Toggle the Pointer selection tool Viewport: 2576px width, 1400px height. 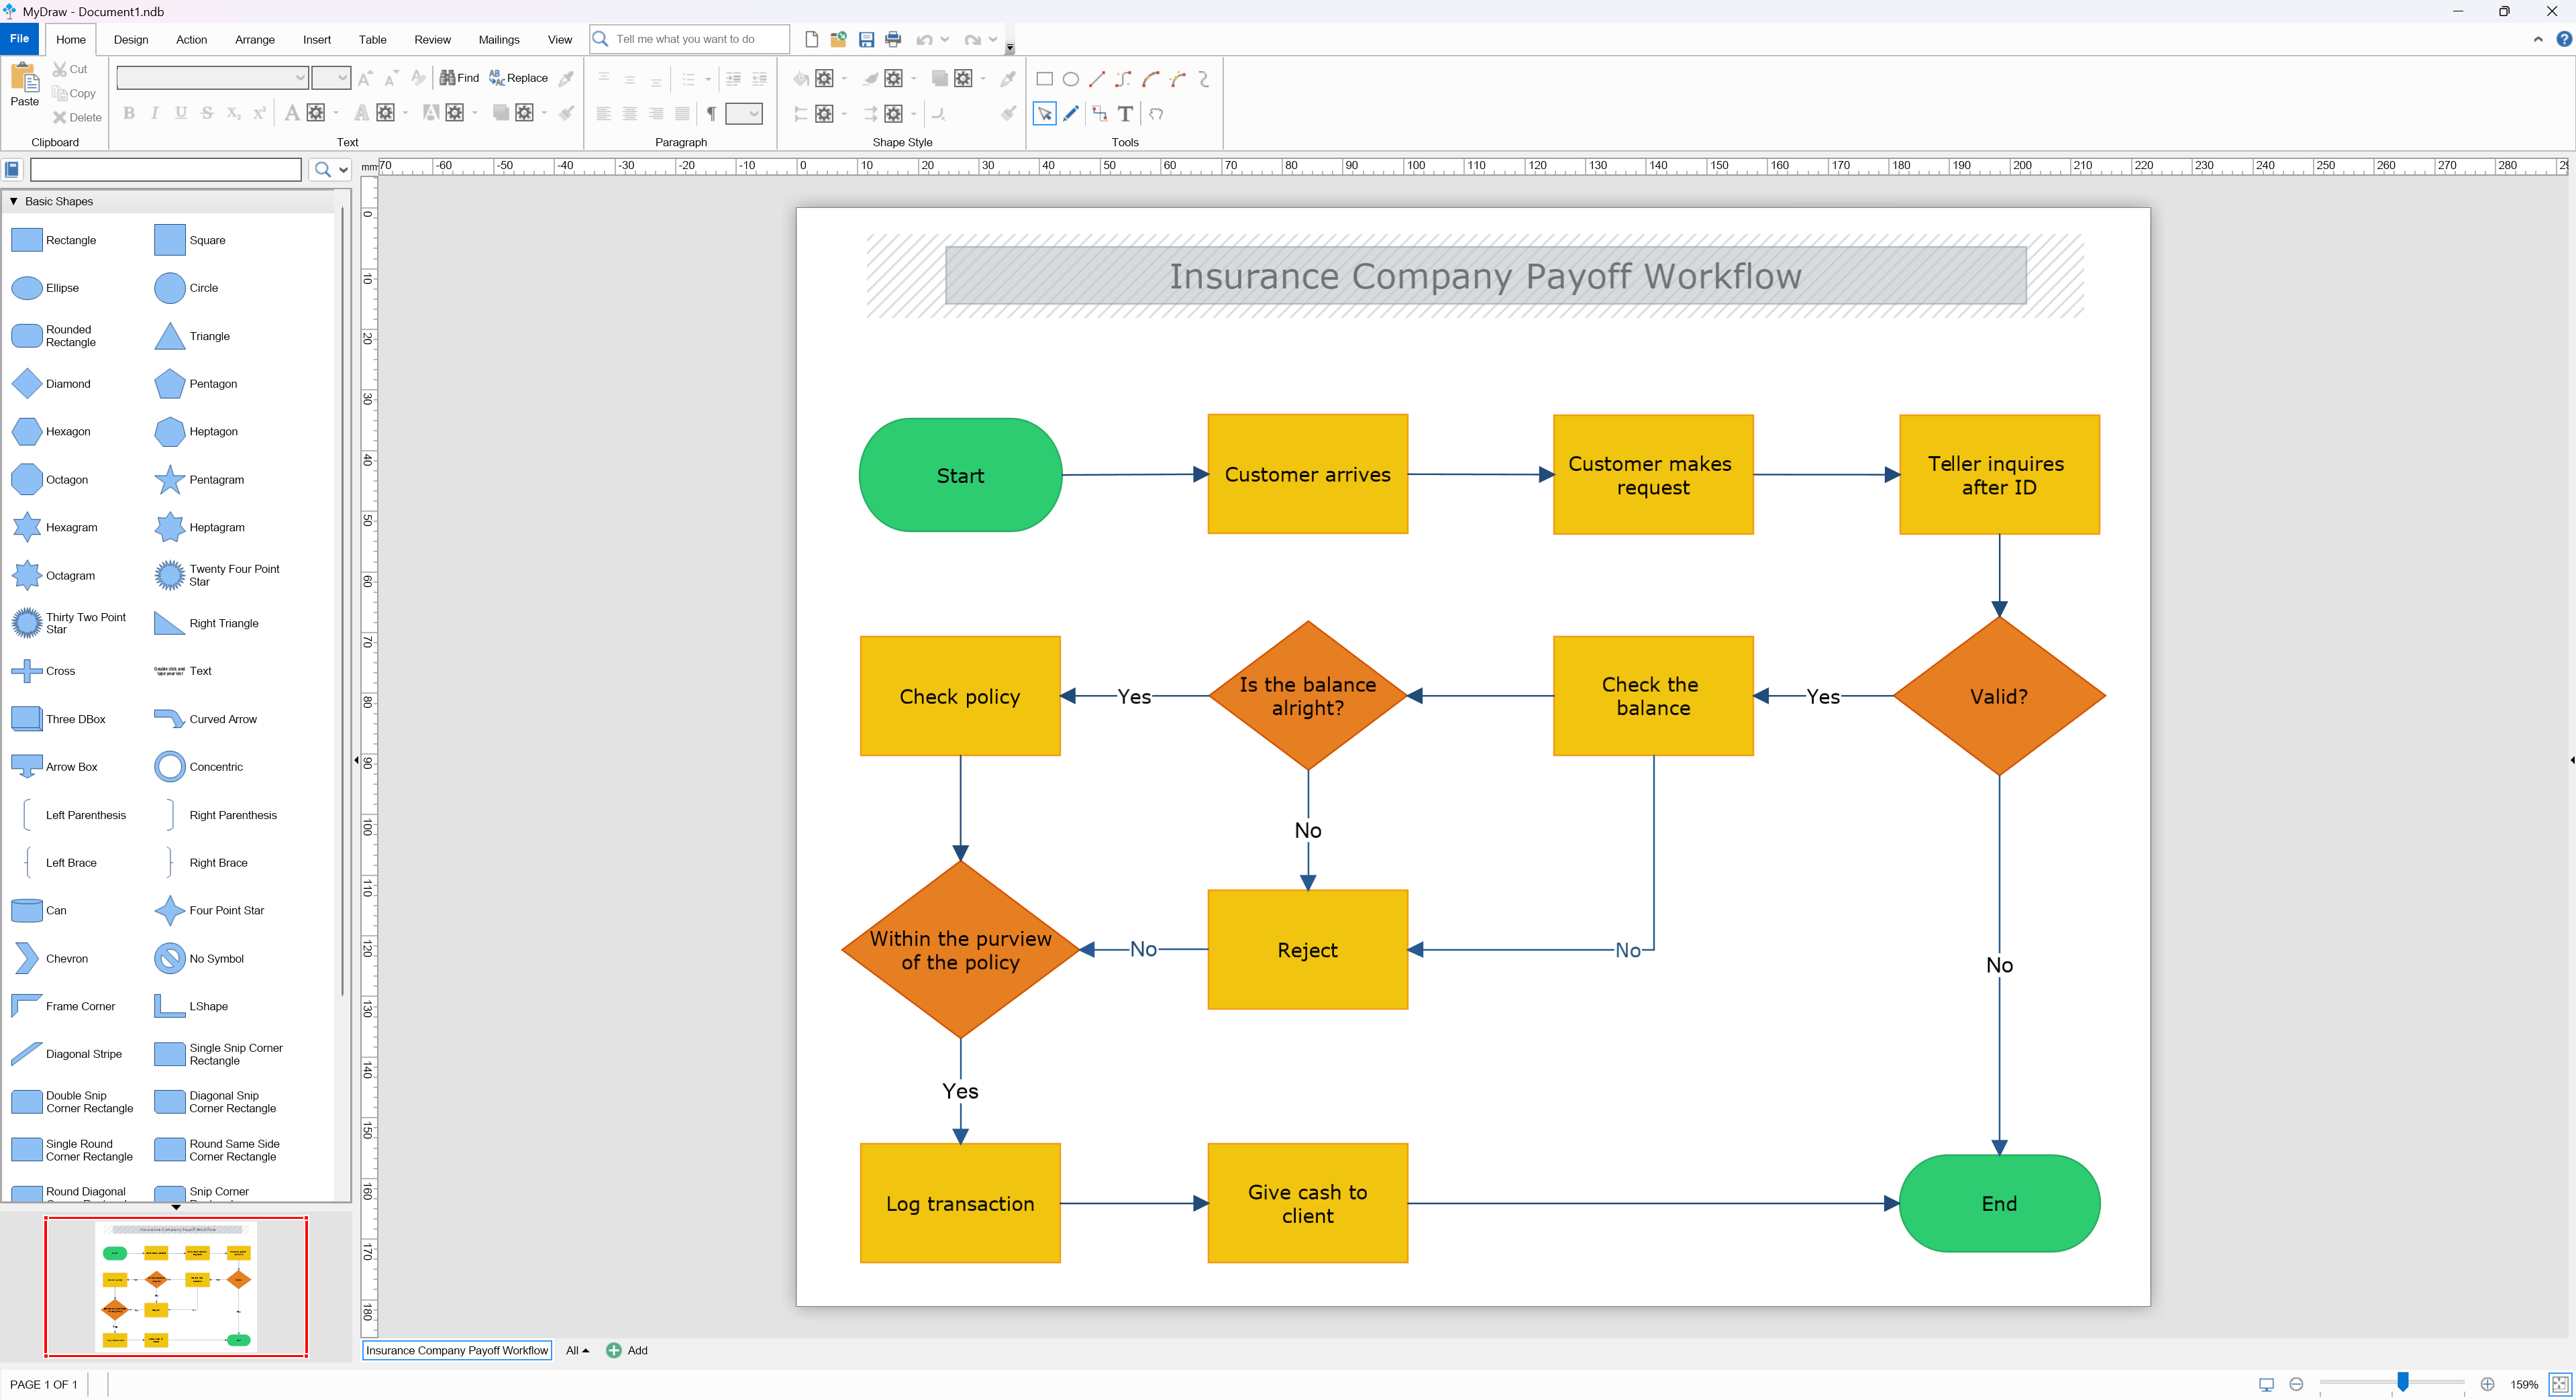(1044, 114)
